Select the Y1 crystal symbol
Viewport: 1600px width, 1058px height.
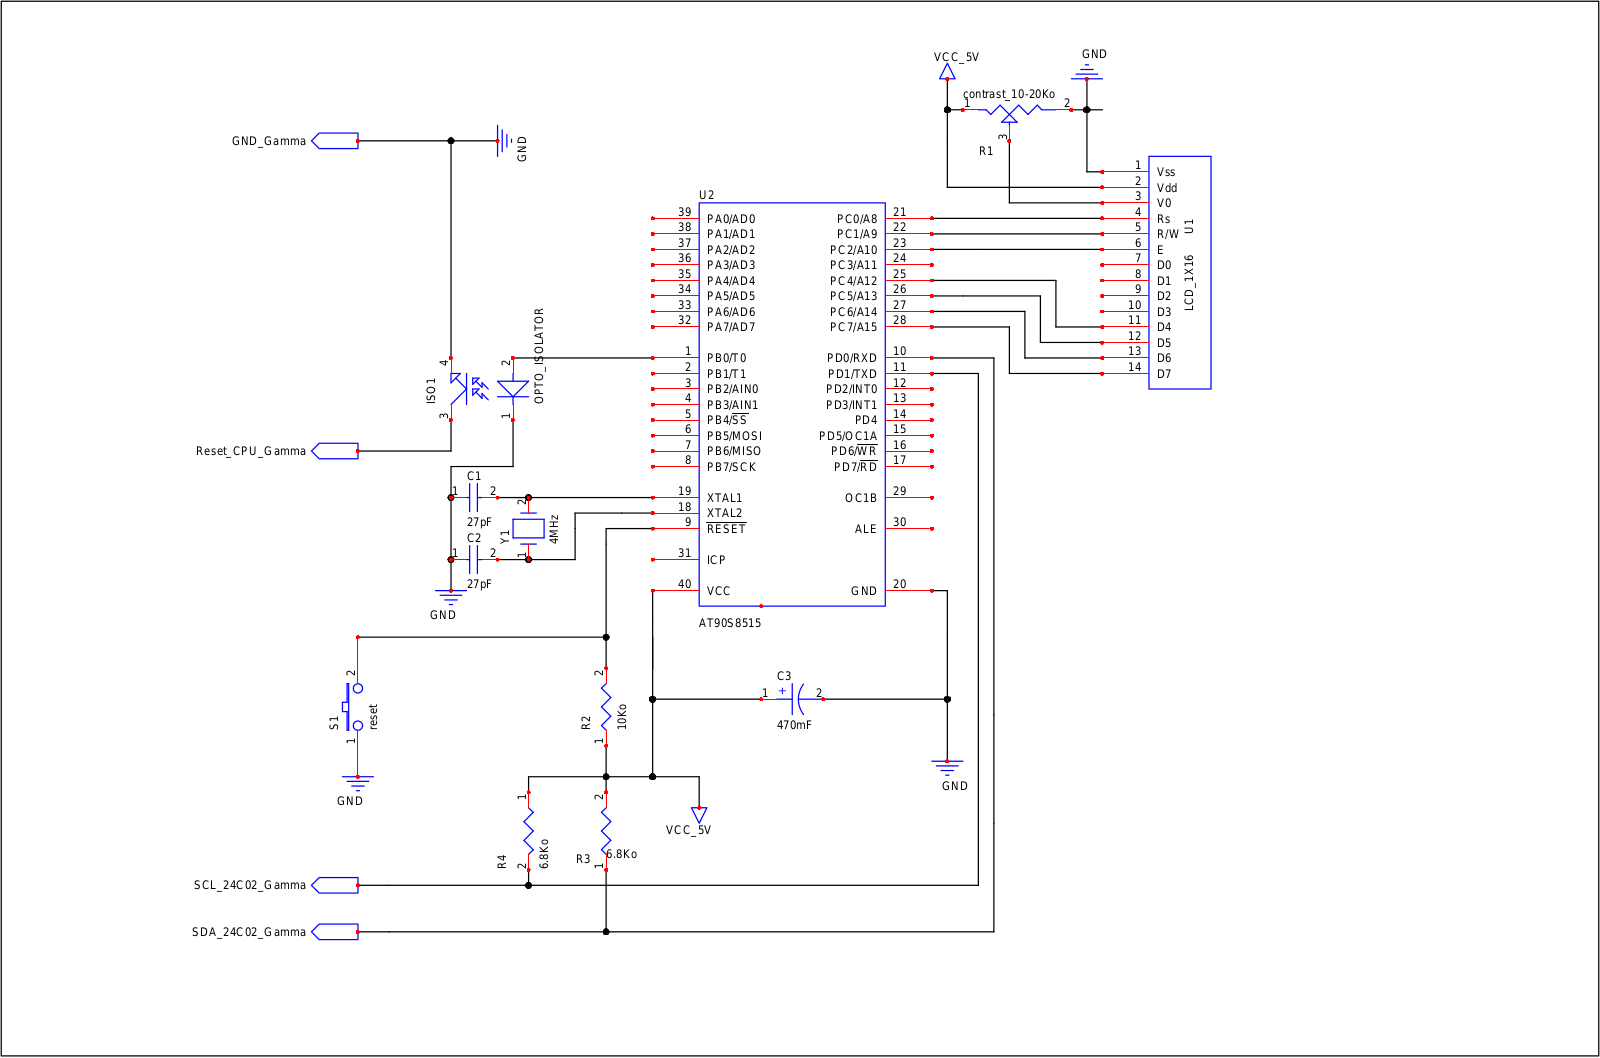tap(528, 529)
